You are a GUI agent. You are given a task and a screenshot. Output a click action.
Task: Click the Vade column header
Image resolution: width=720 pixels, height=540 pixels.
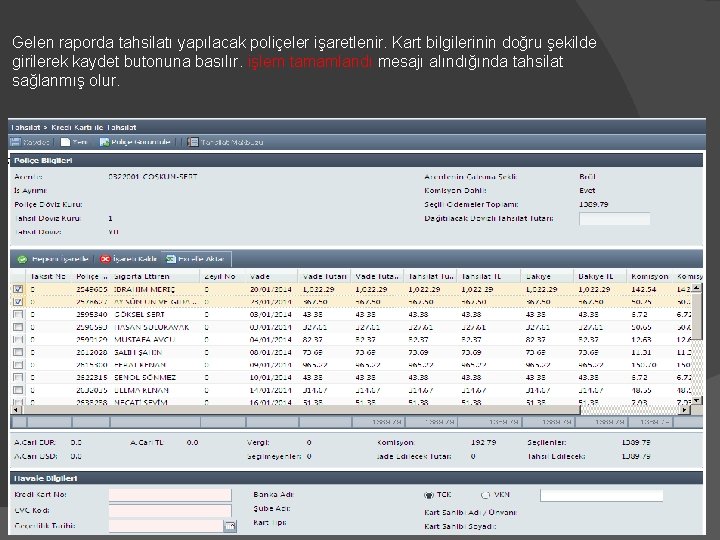273,276
